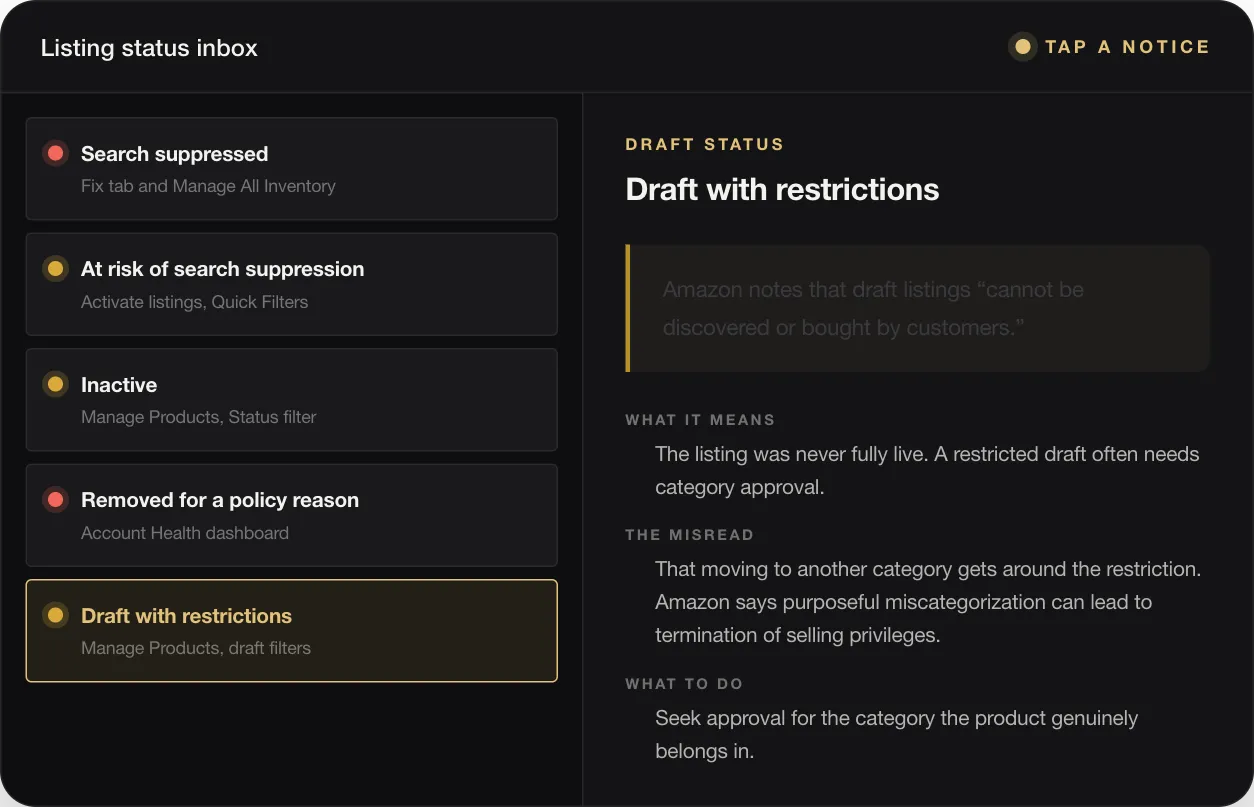
Task: Open the Search suppressed notice
Action: point(291,169)
